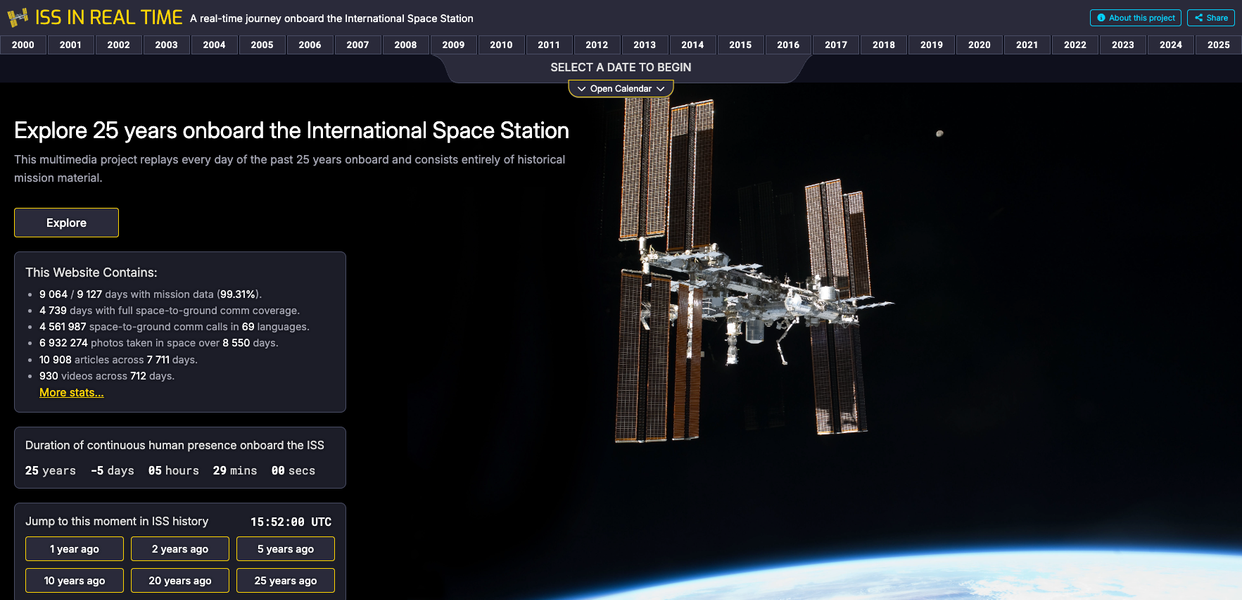Click the left chevron beside Open Calendar

581,89
